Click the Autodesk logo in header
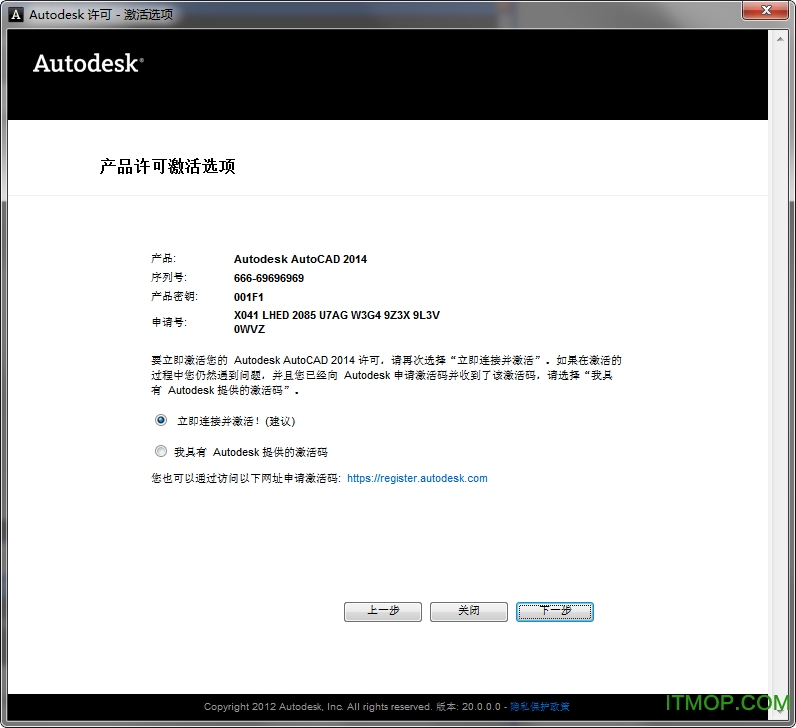Viewport: 796px width, 728px height. point(88,63)
